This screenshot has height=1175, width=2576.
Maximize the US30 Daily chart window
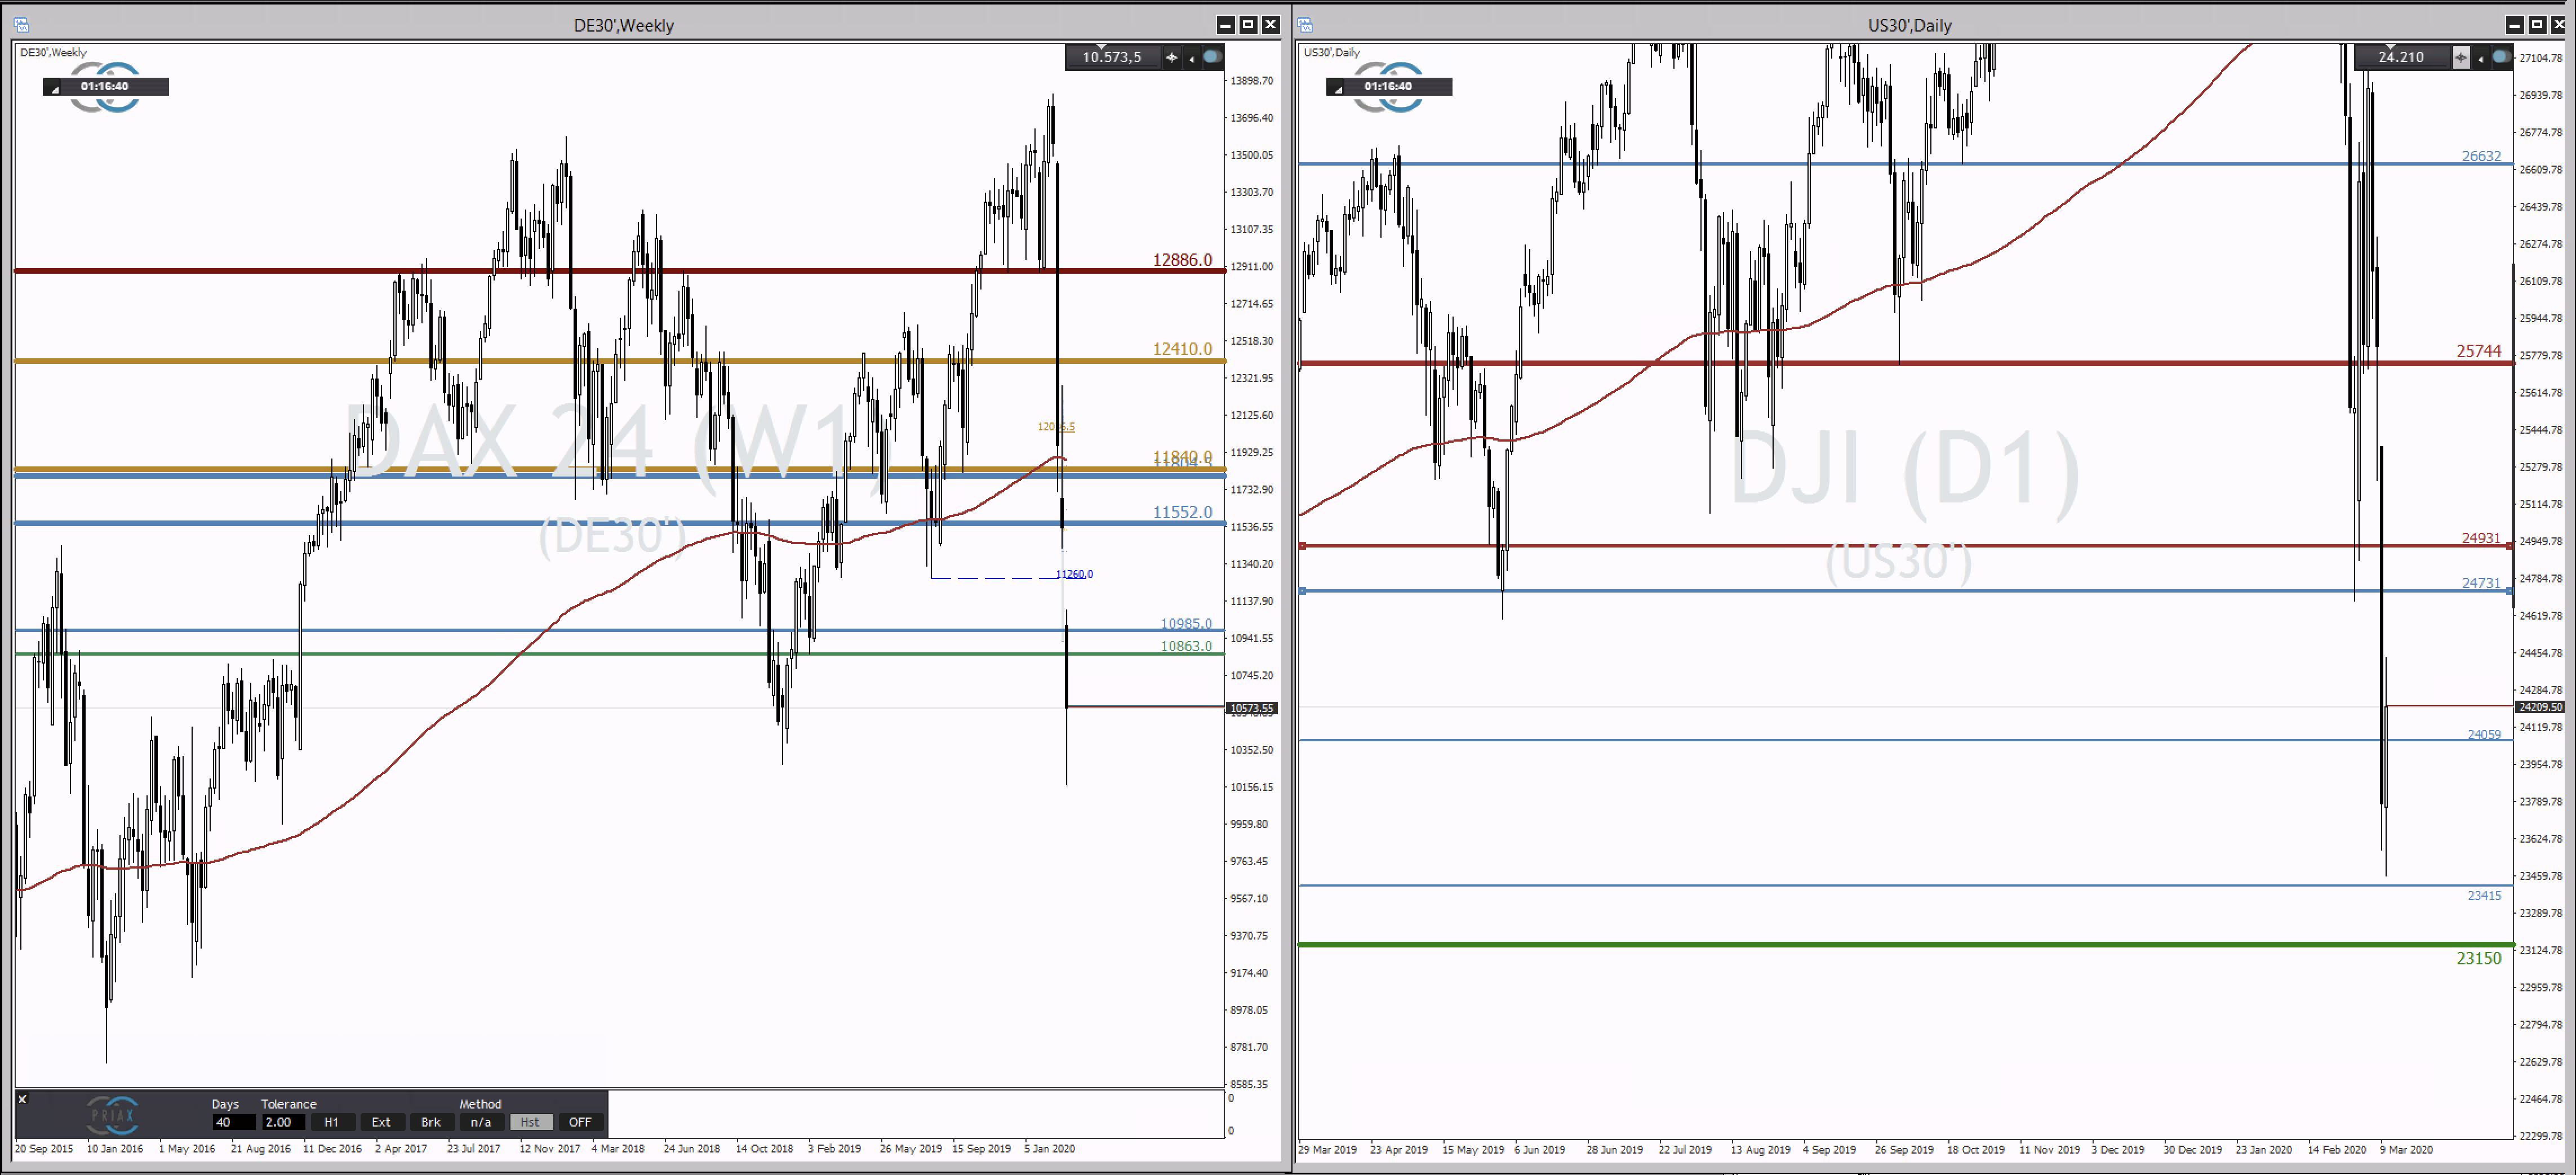[x=2537, y=25]
